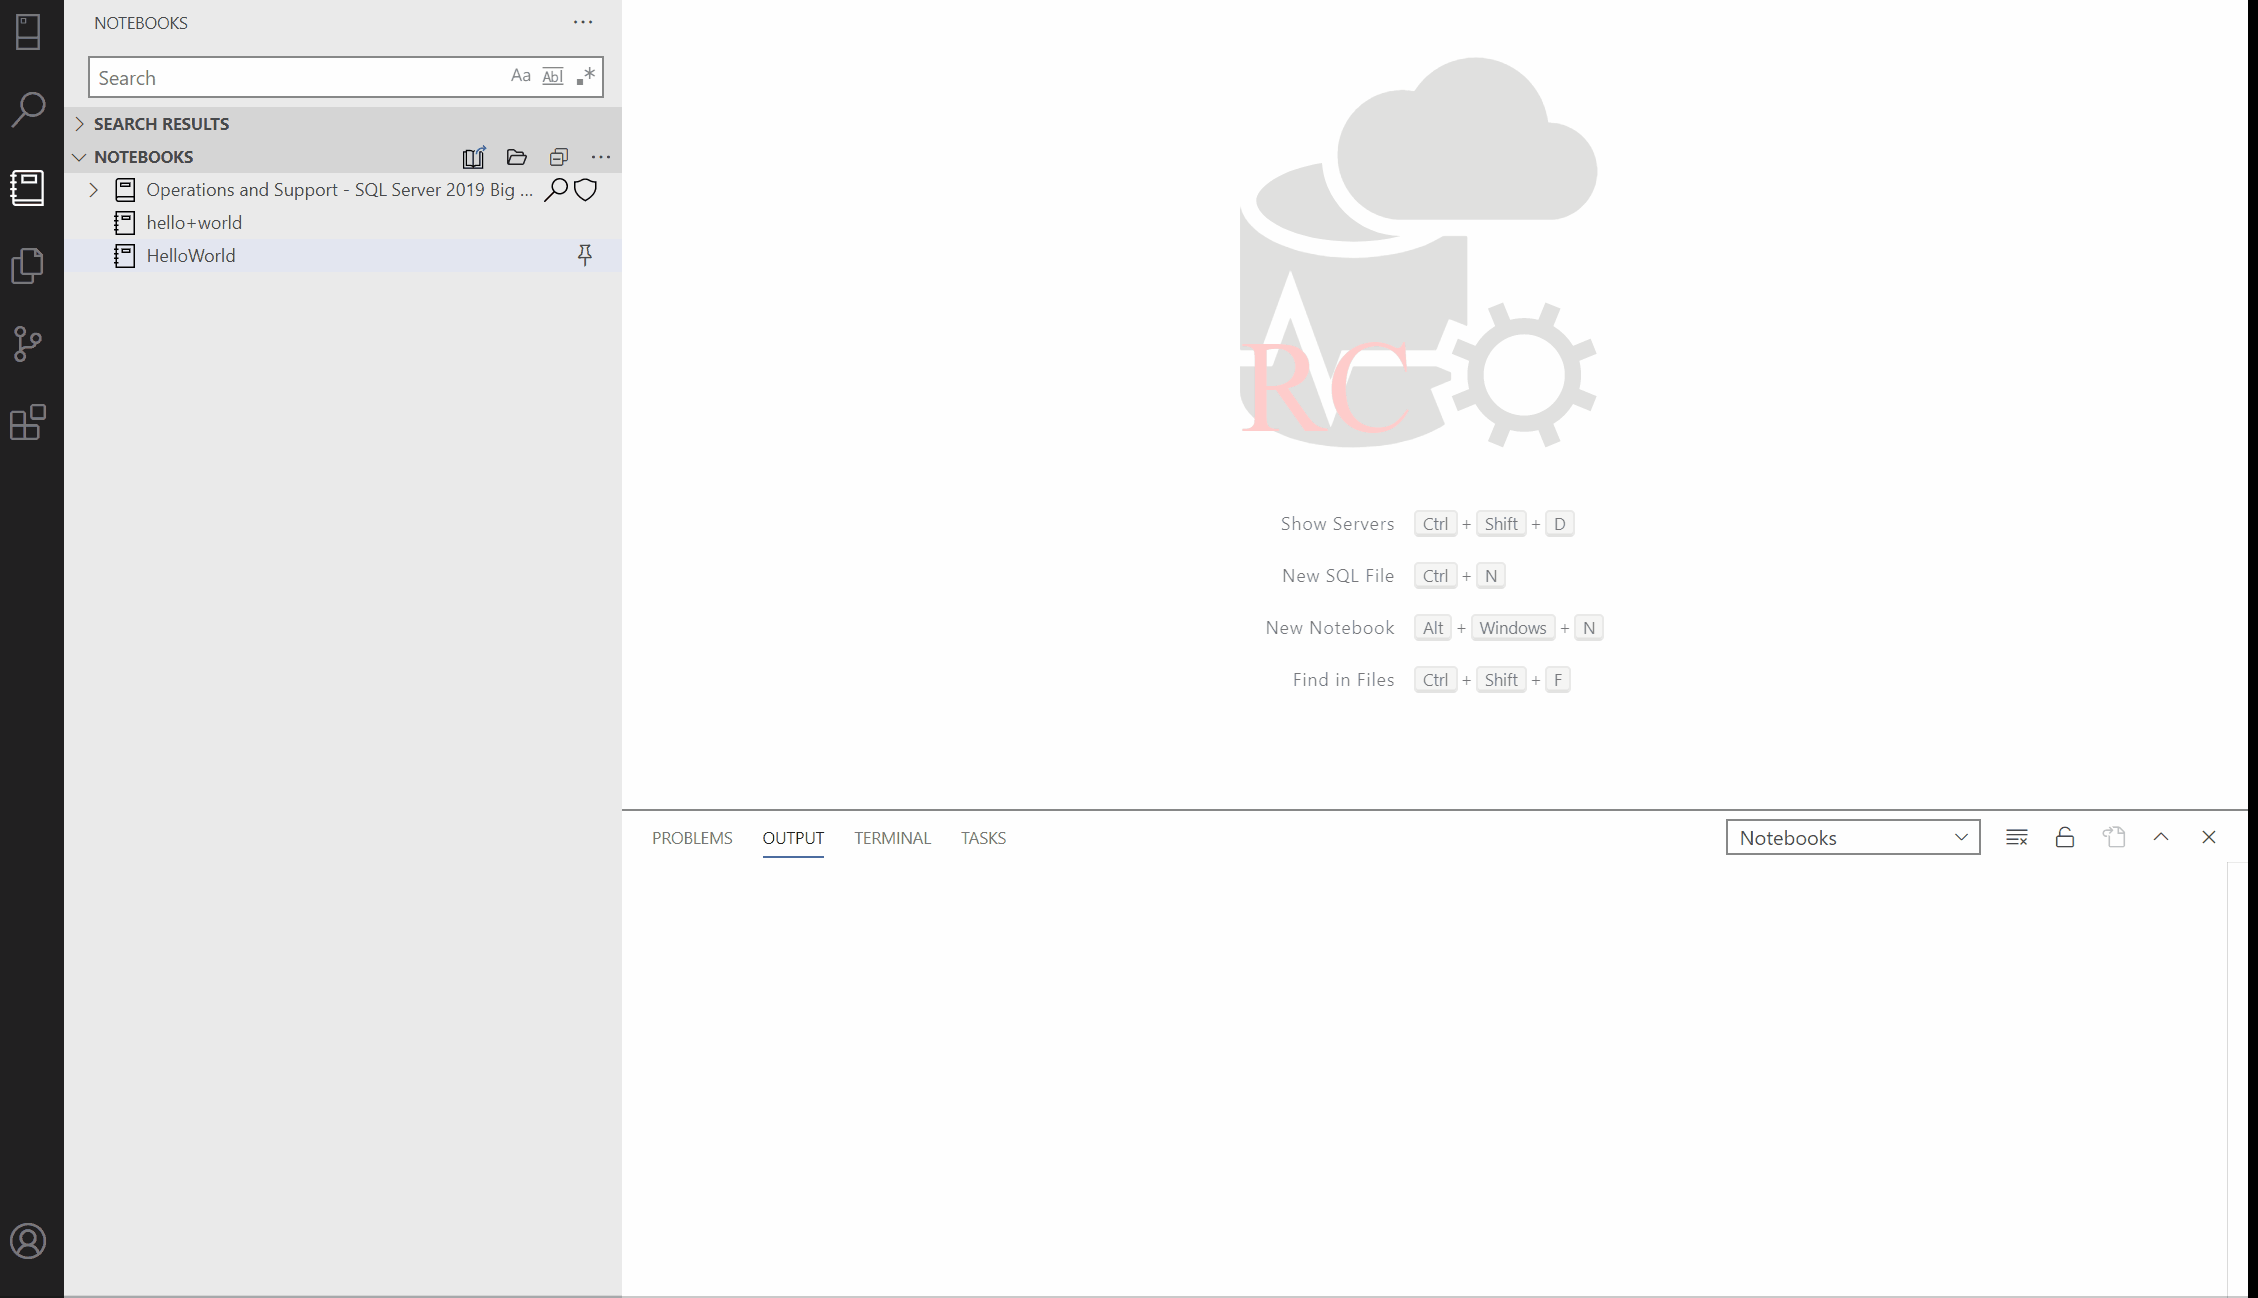
Task: Open the hello+world notebook
Action: (x=194, y=222)
